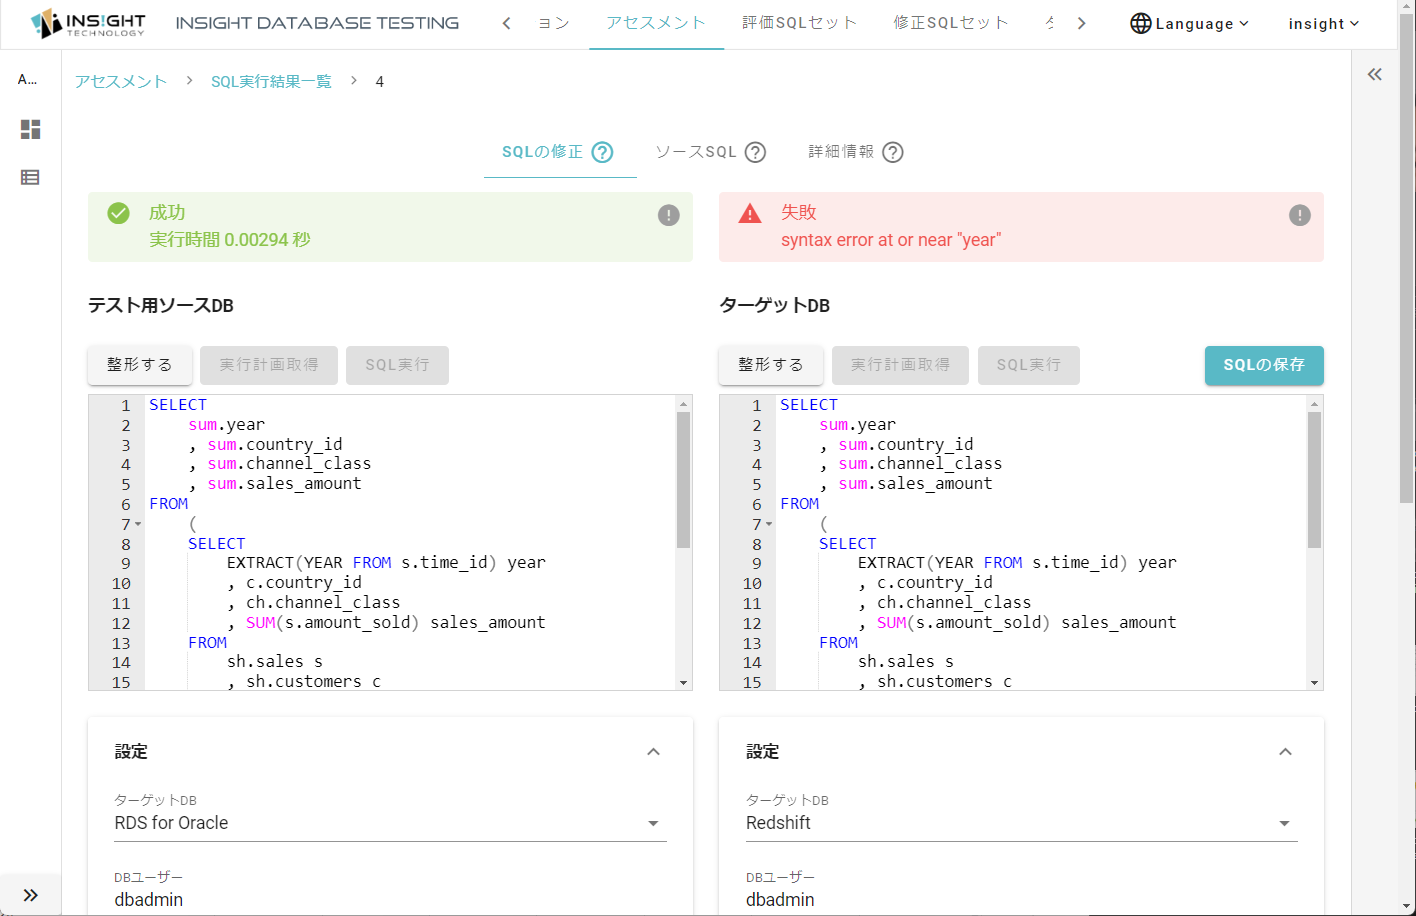The height and width of the screenshot is (916, 1416).
Task: Expand the sidebar with the double arrow
Action: (30, 895)
